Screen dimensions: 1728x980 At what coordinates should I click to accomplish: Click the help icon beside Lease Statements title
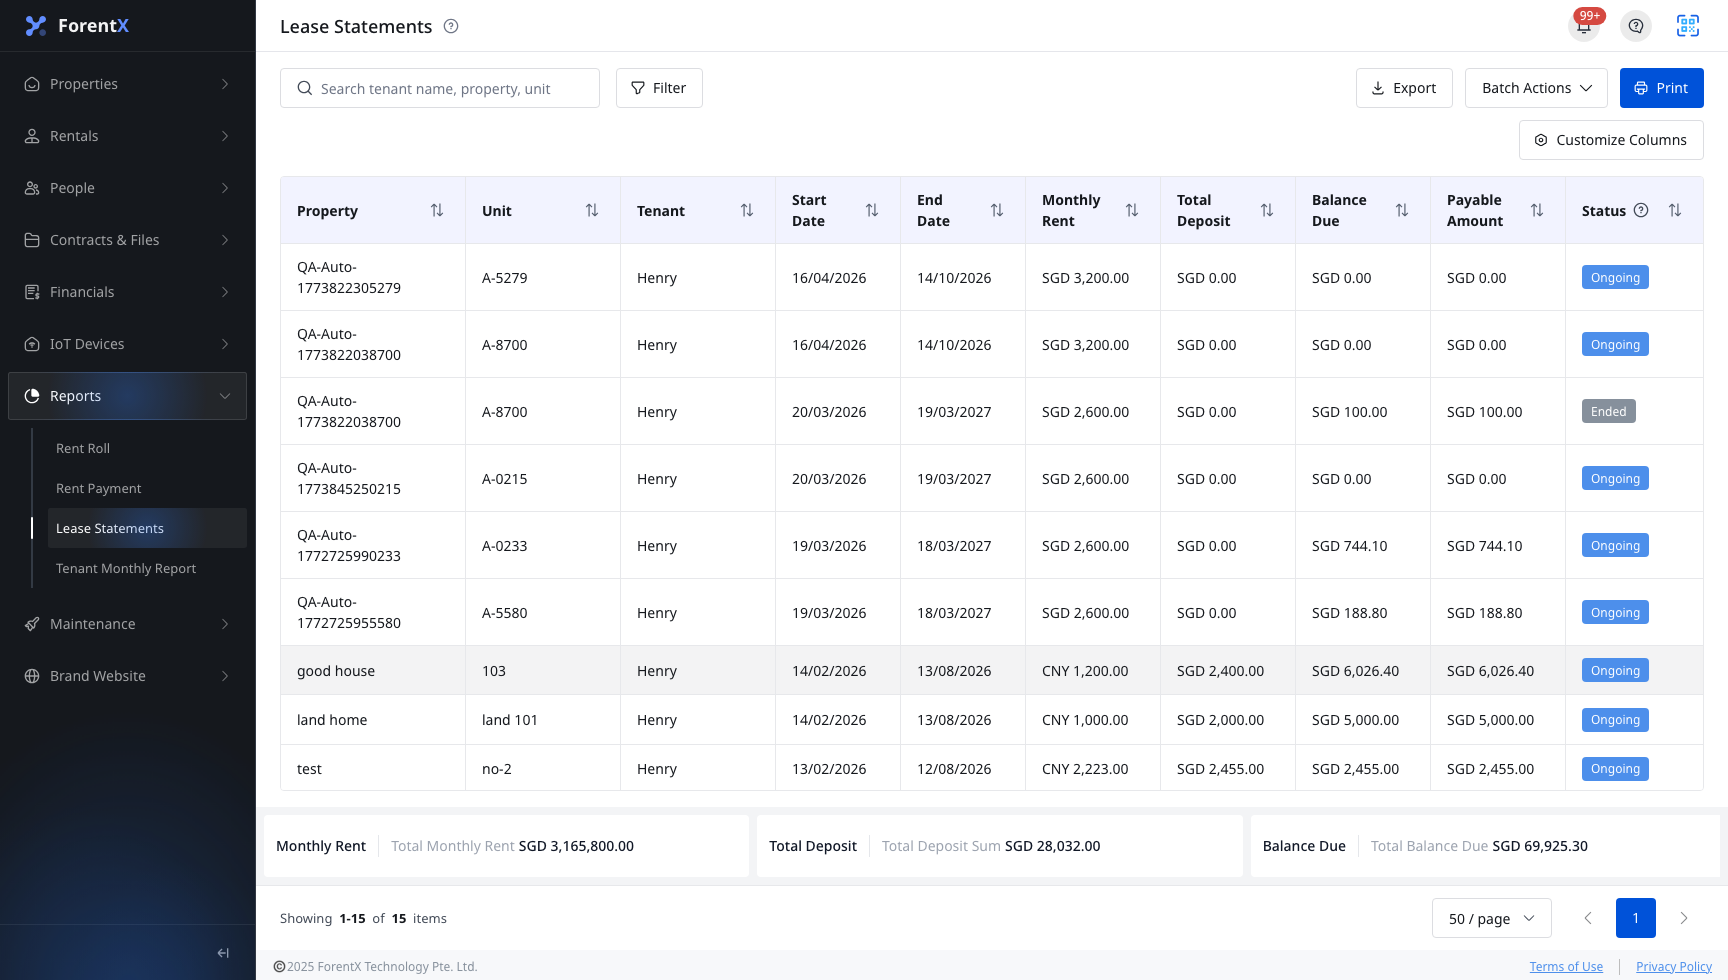451,26
